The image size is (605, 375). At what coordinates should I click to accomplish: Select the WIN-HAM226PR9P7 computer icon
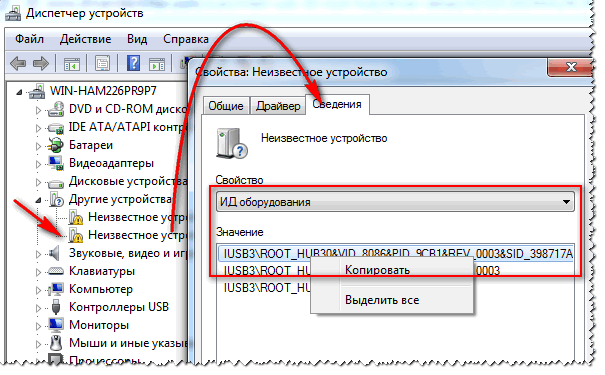click(37, 91)
